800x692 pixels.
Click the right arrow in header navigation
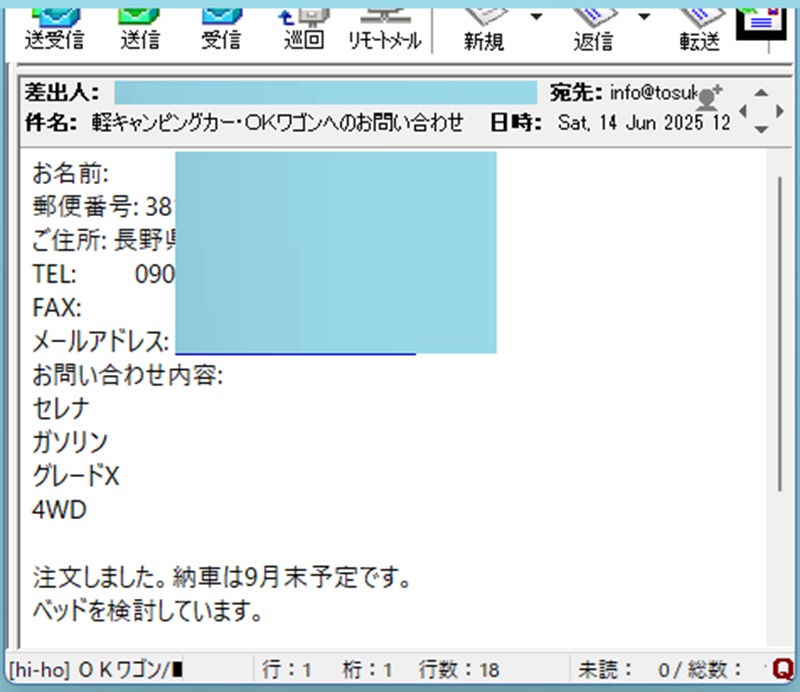(779, 109)
